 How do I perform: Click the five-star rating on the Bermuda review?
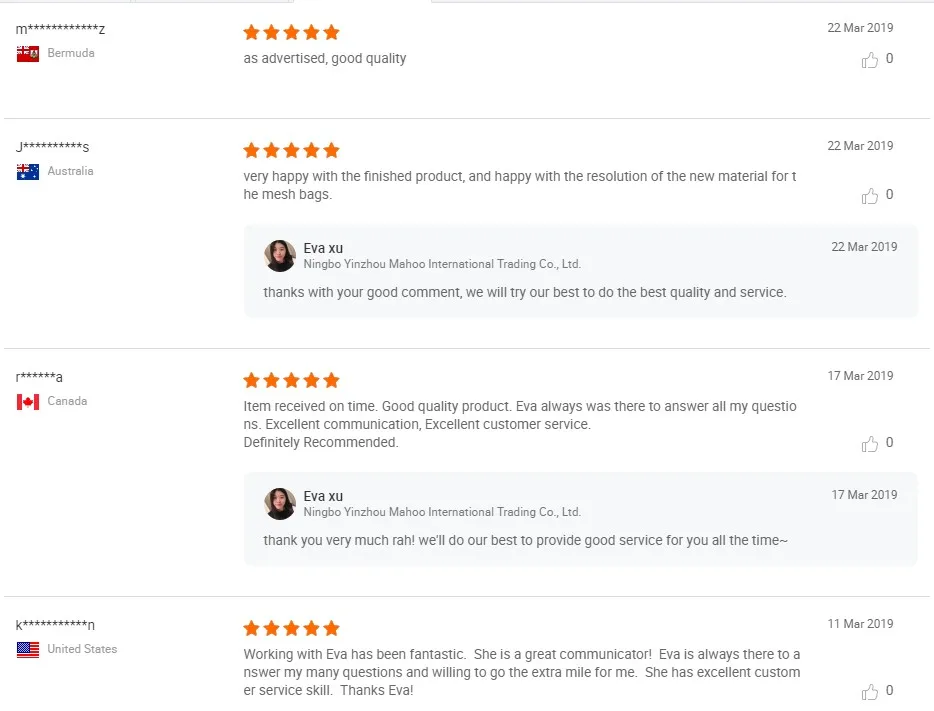[x=292, y=33]
